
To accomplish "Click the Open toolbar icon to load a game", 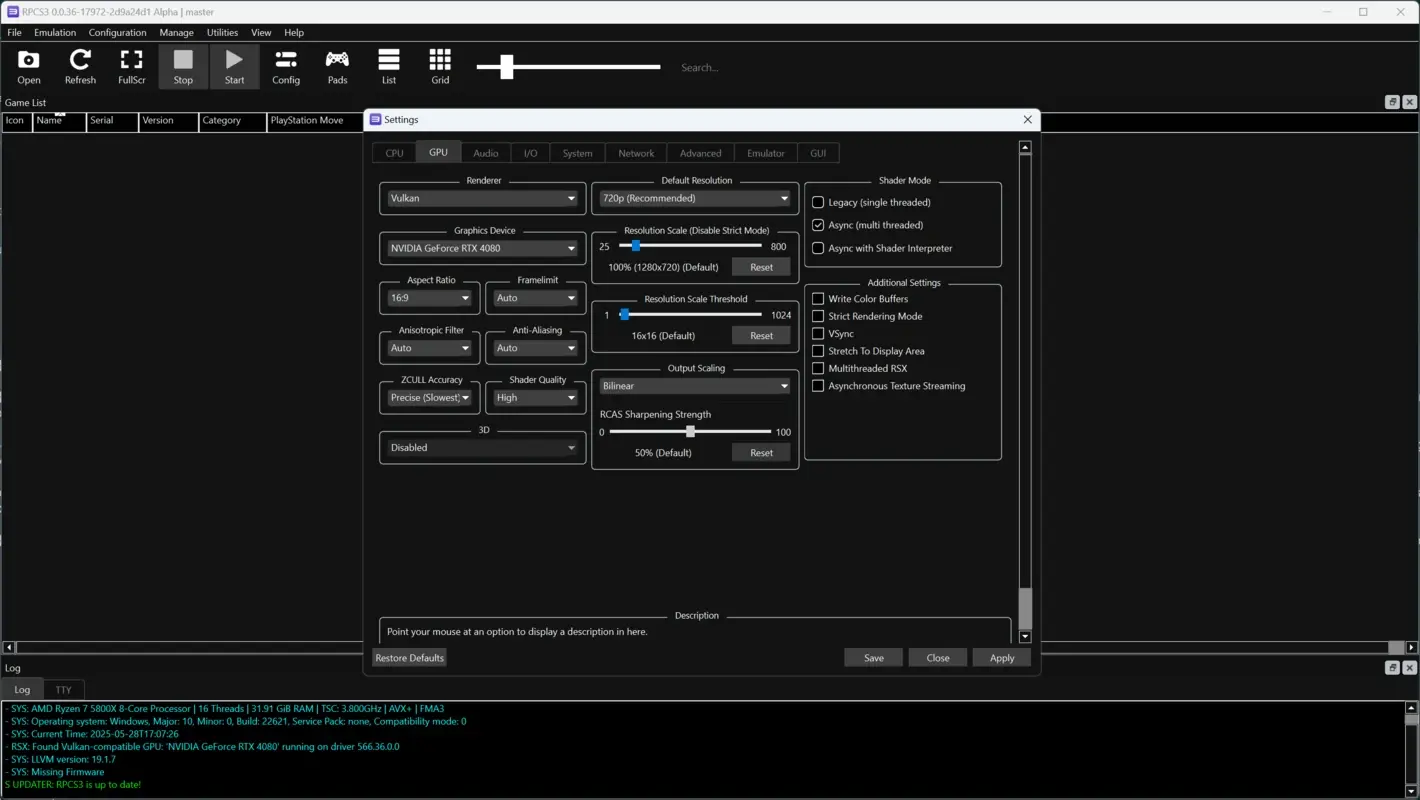I will pyautogui.click(x=28, y=66).
